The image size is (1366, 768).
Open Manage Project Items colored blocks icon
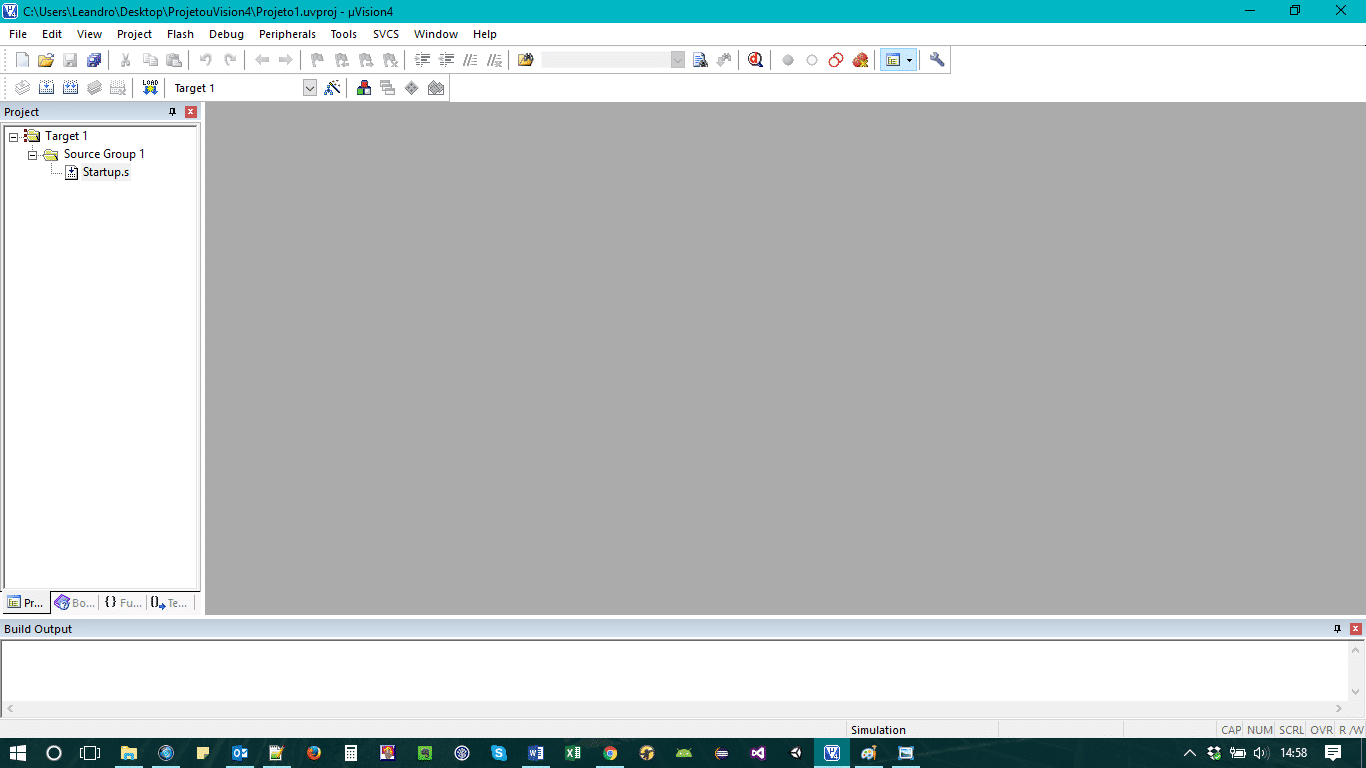pos(364,88)
